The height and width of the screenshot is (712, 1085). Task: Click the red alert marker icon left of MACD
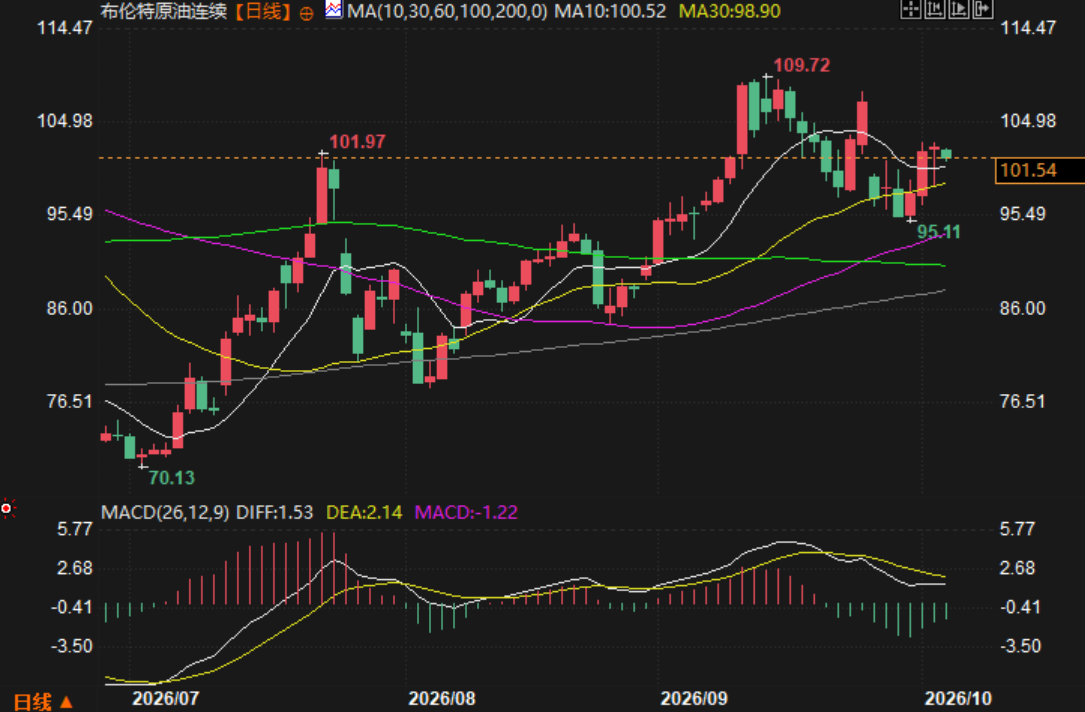pyautogui.click(x=8, y=509)
